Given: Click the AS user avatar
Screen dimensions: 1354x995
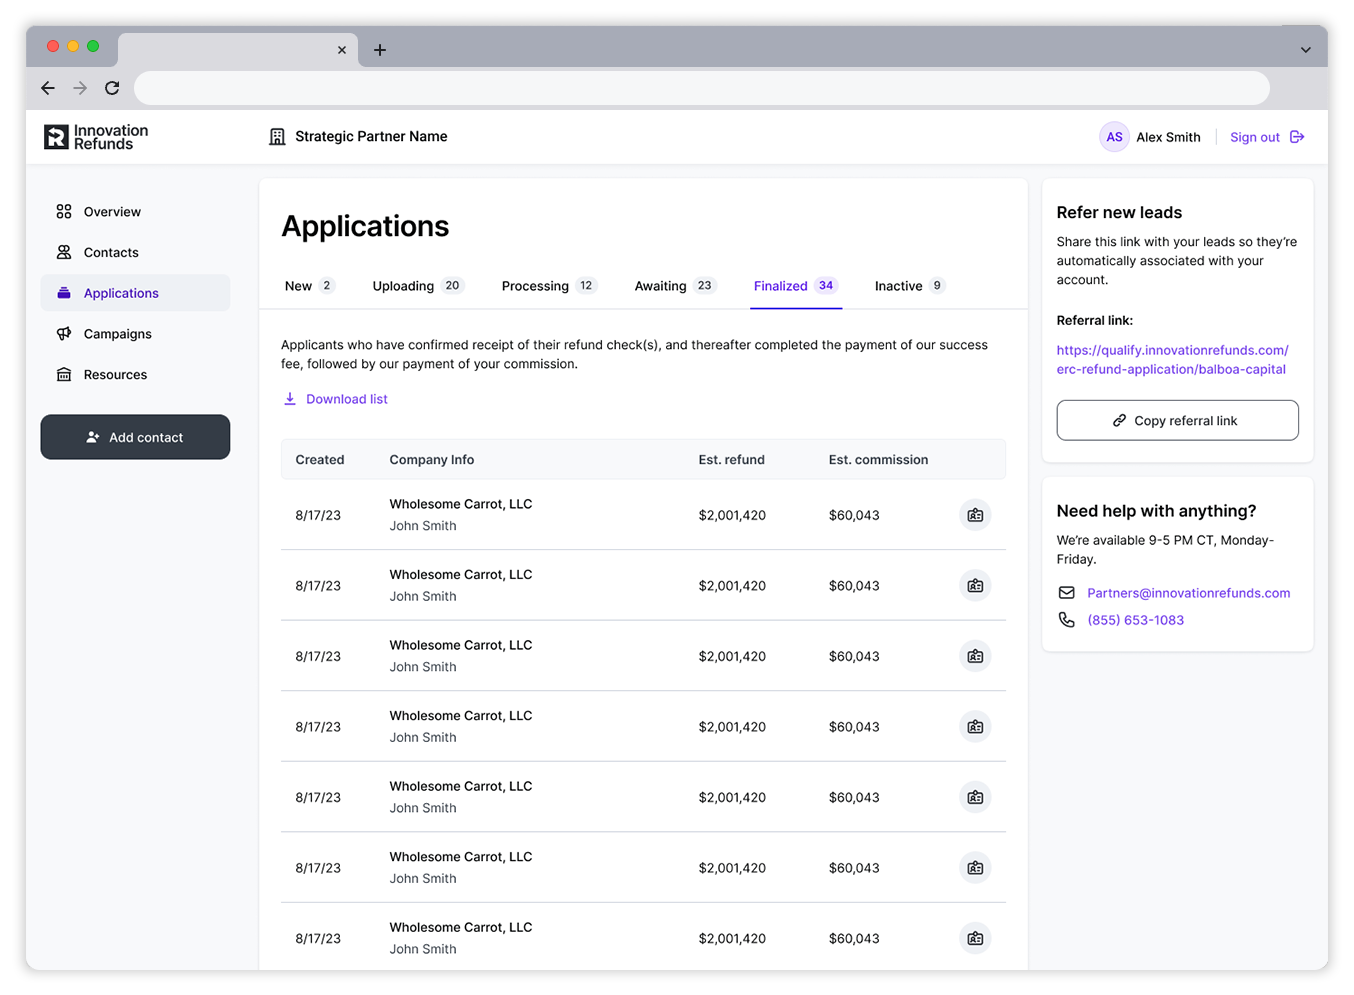Looking at the screenshot, I should (x=1114, y=137).
